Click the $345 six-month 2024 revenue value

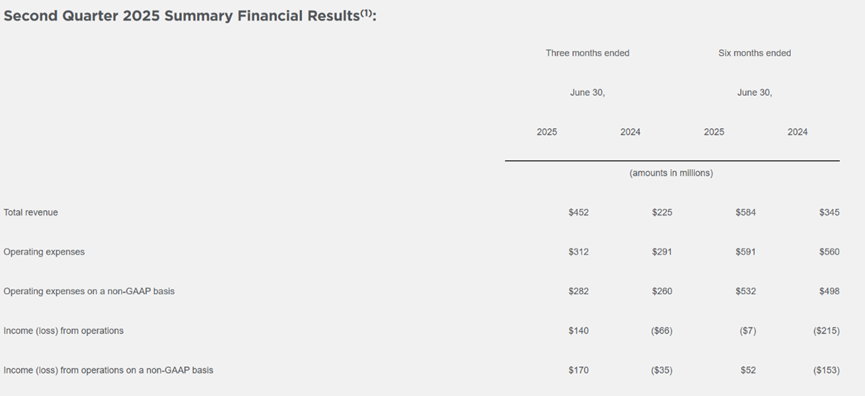829,212
